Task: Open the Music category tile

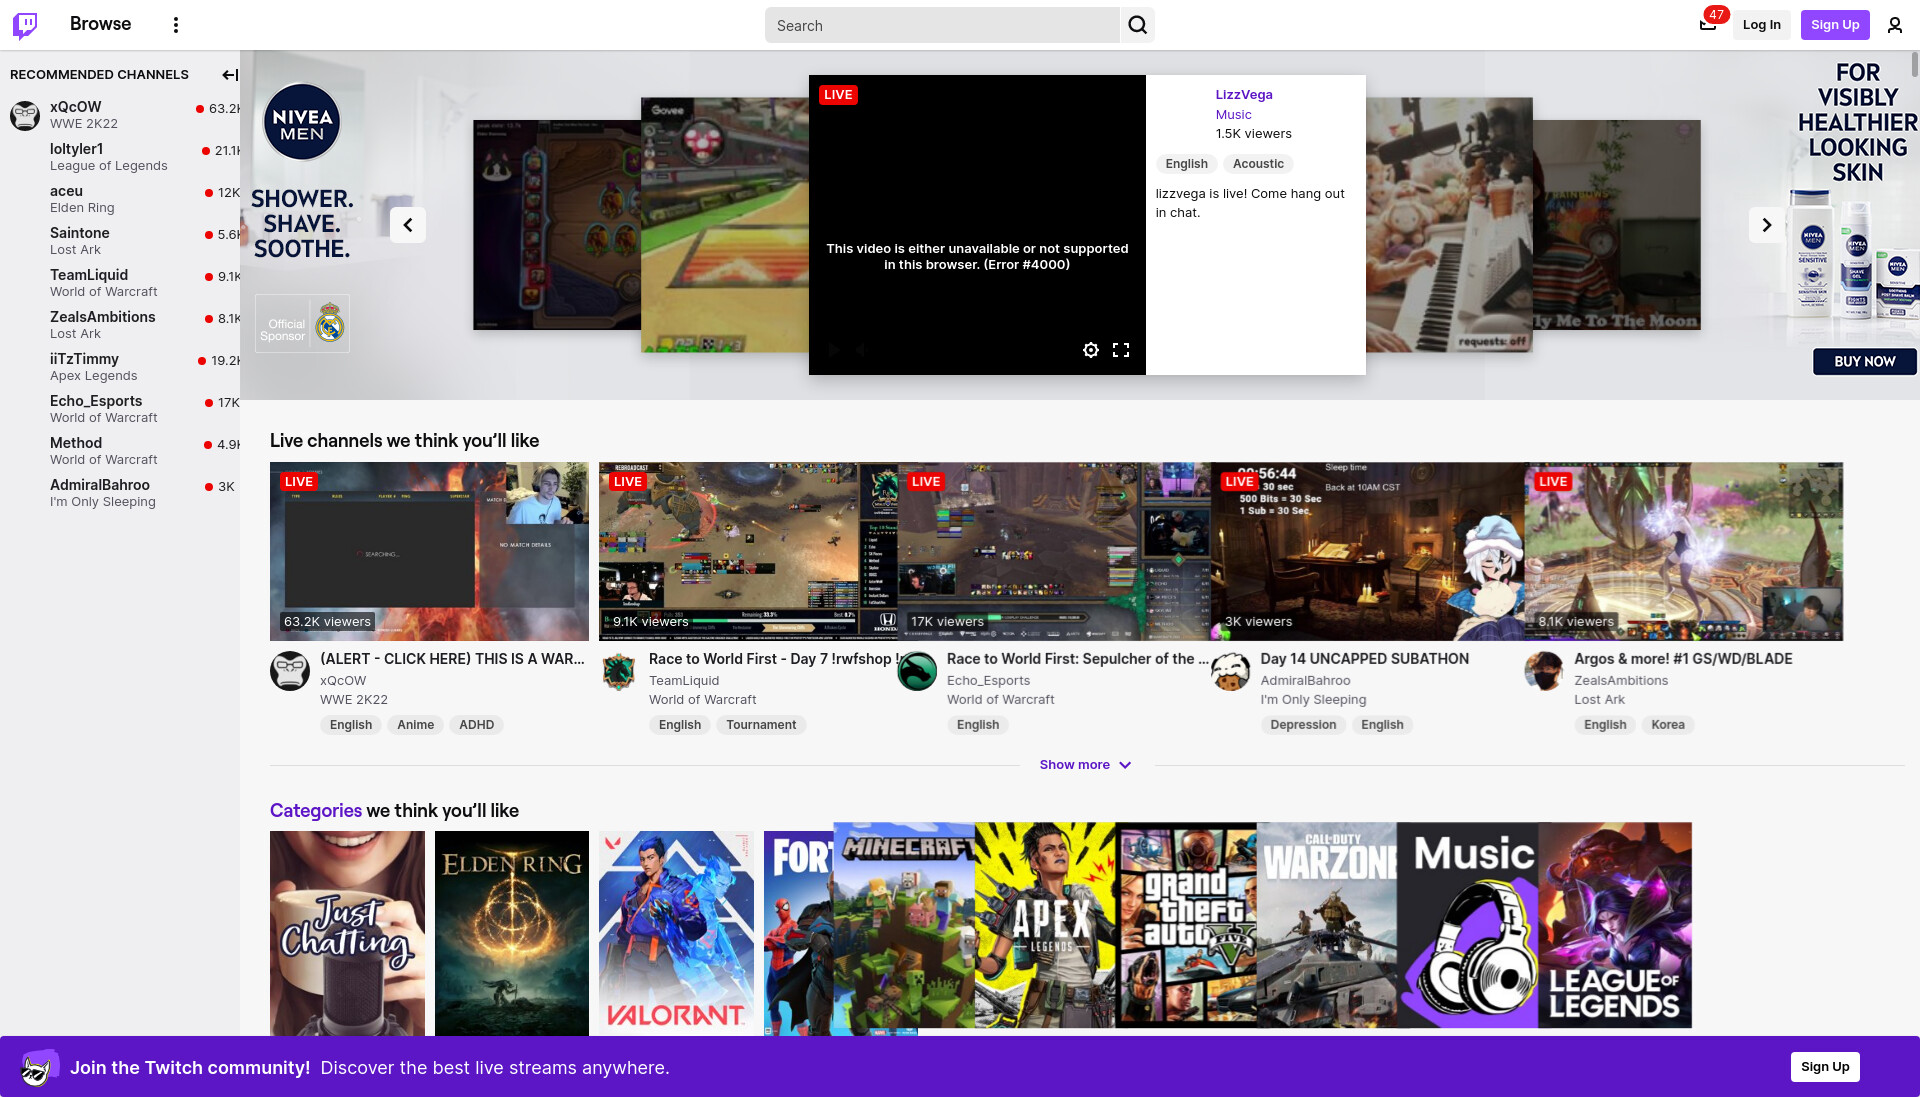Action: [x=1468, y=926]
